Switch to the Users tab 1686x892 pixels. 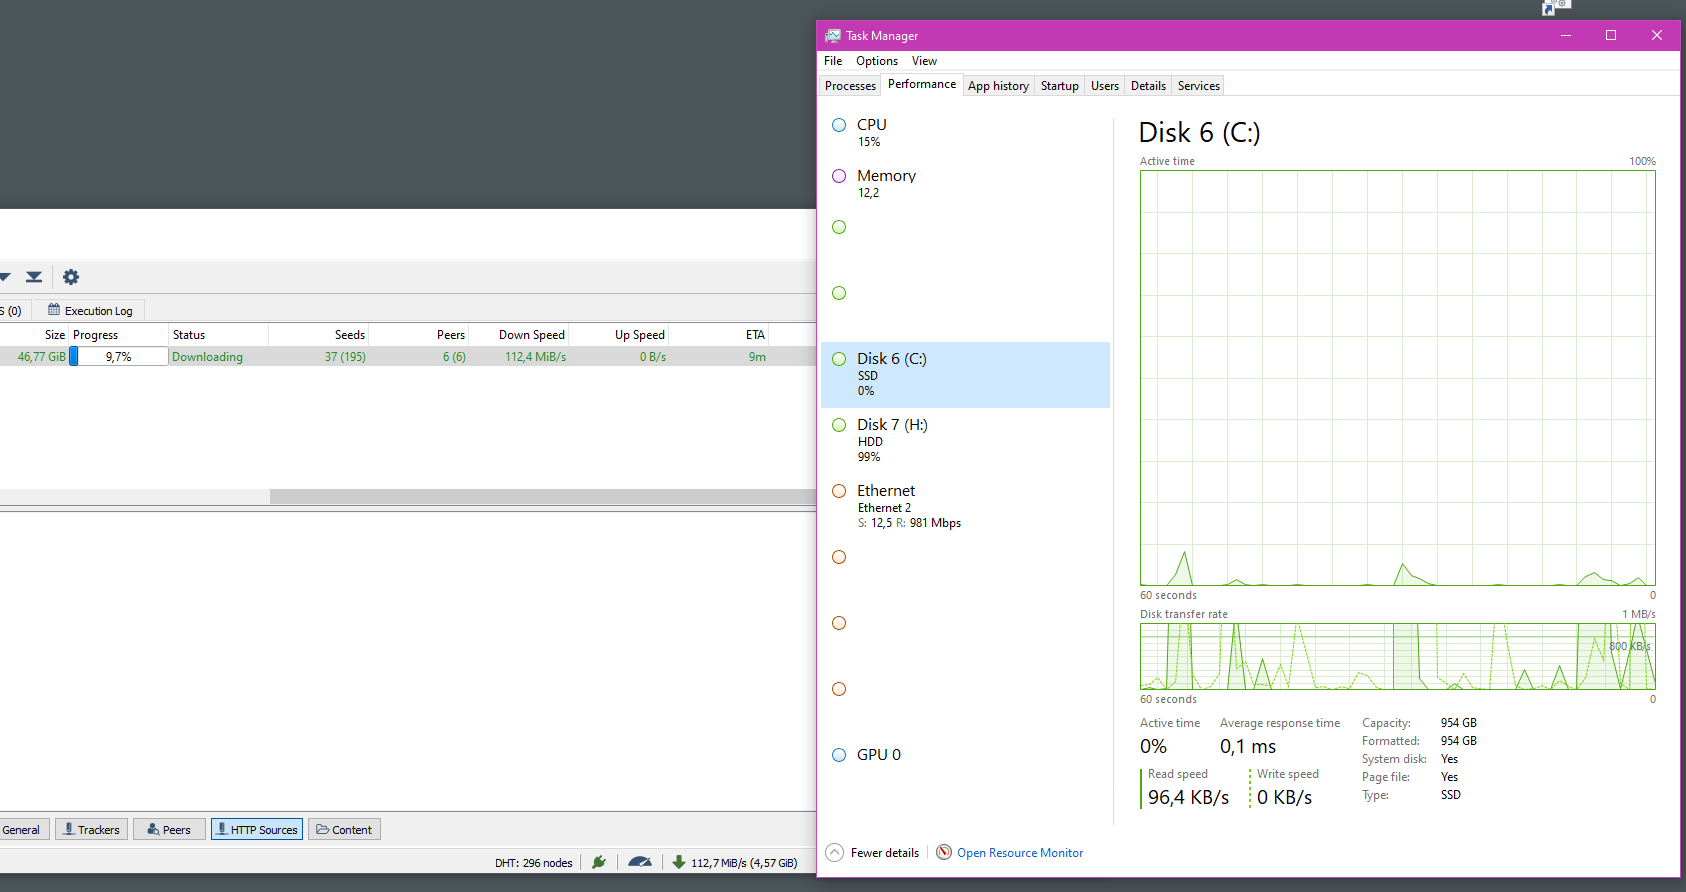1105,86
